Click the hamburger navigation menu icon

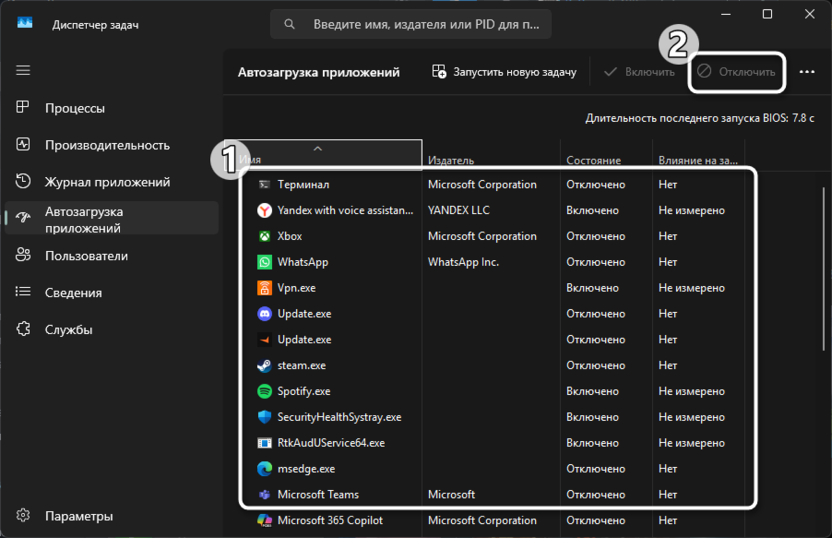pyautogui.click(x=23, y=71)
